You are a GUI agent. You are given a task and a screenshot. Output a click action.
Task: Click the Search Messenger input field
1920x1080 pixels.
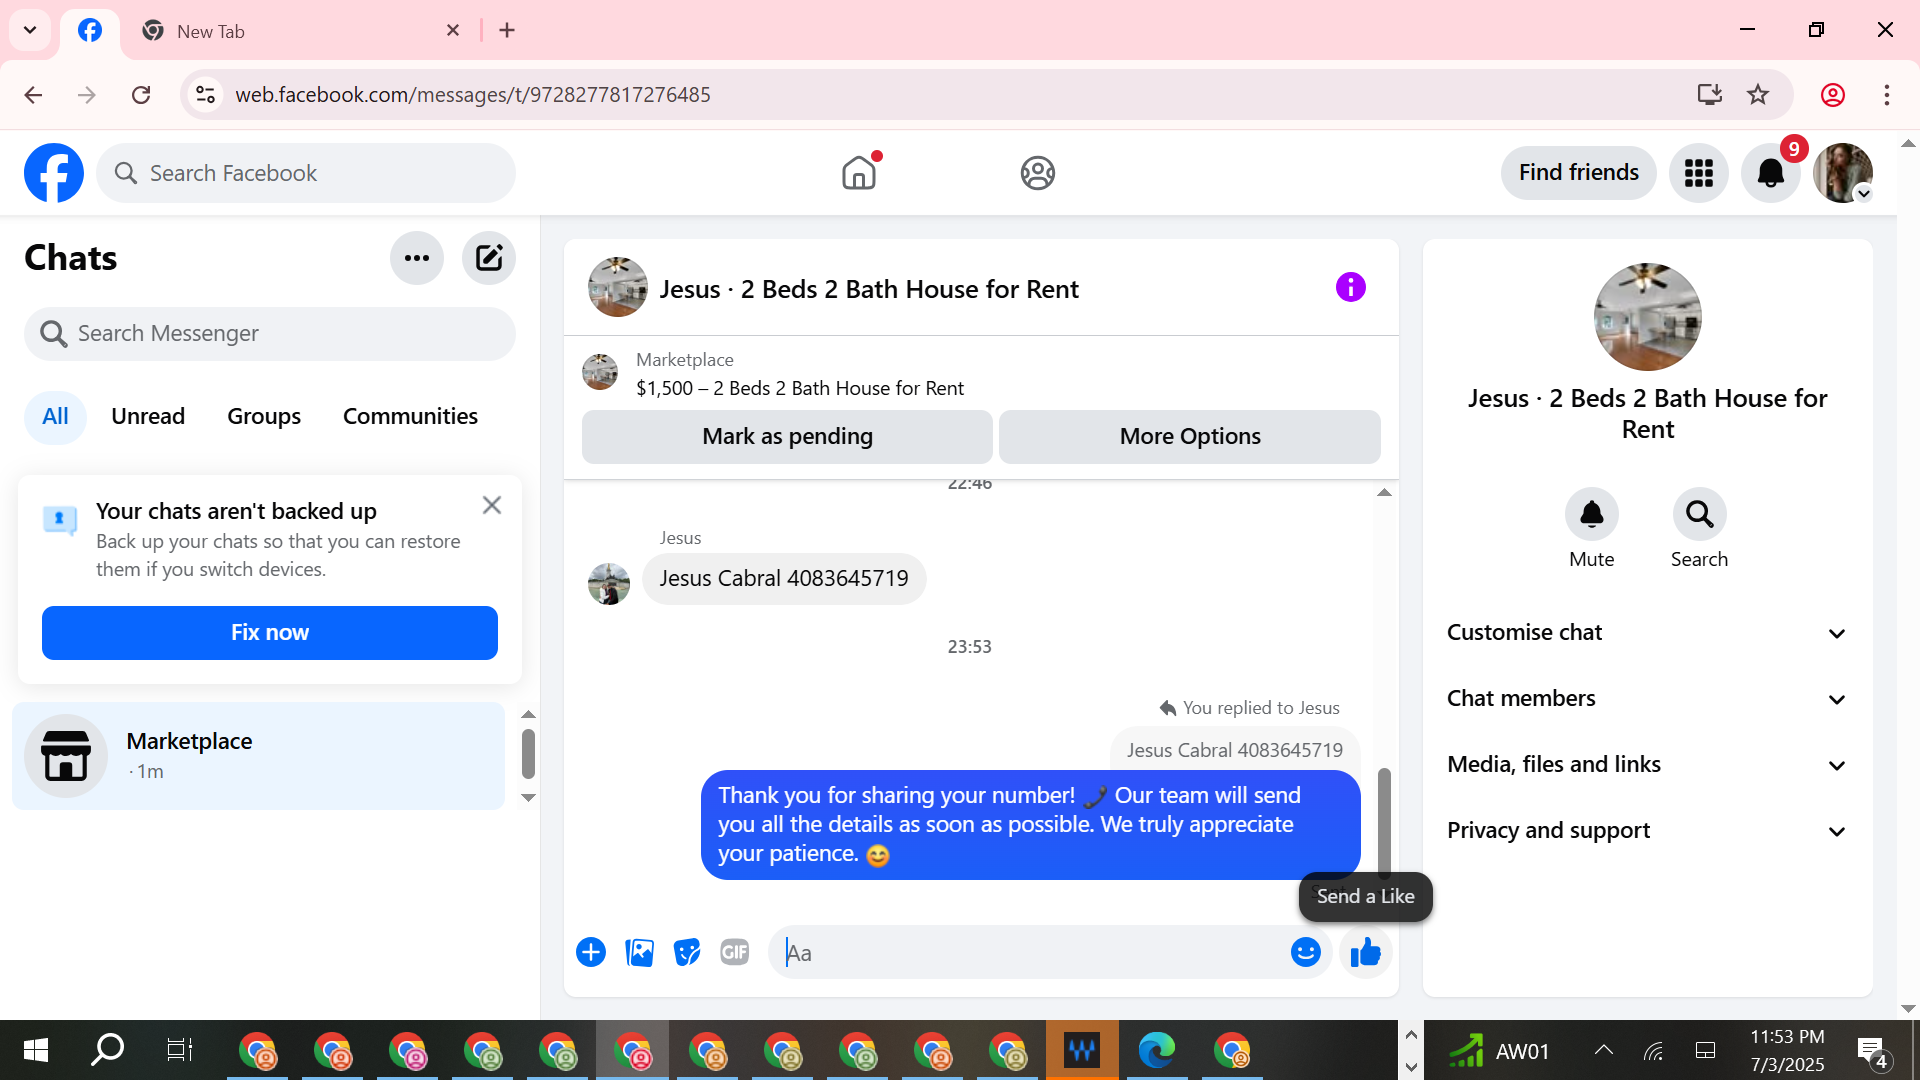(x=270, y=334)
